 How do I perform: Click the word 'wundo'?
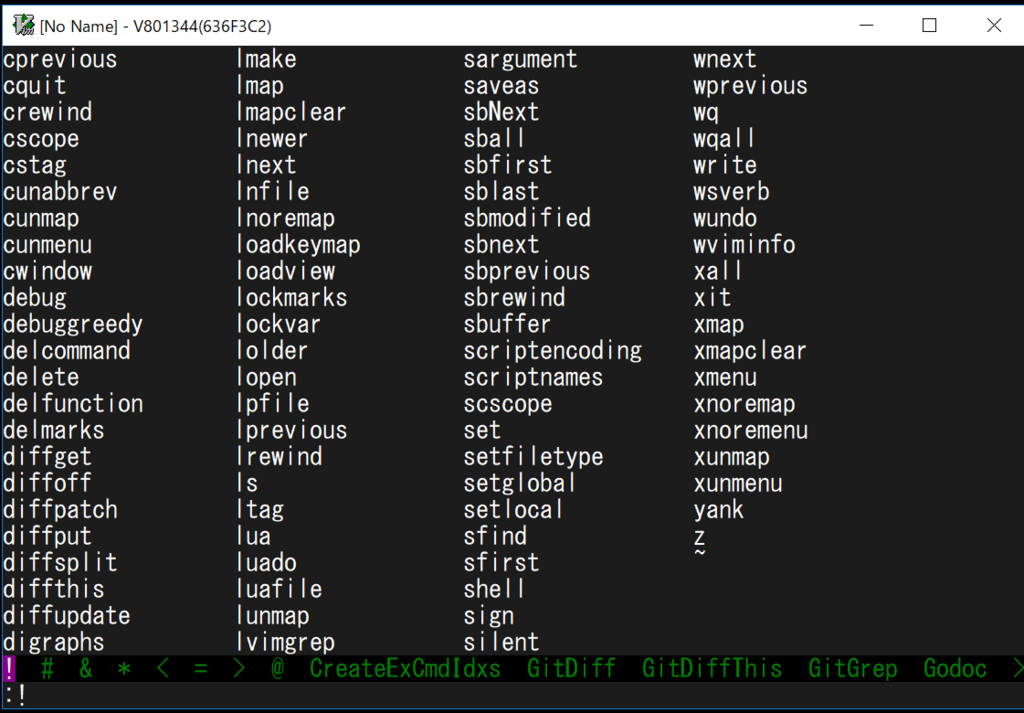point(725,219)
